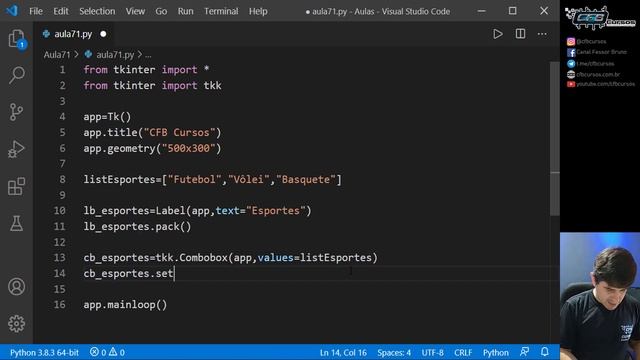Open the Help menu
Viewport: 640px width, 360px height.
(x=258, y=11)
